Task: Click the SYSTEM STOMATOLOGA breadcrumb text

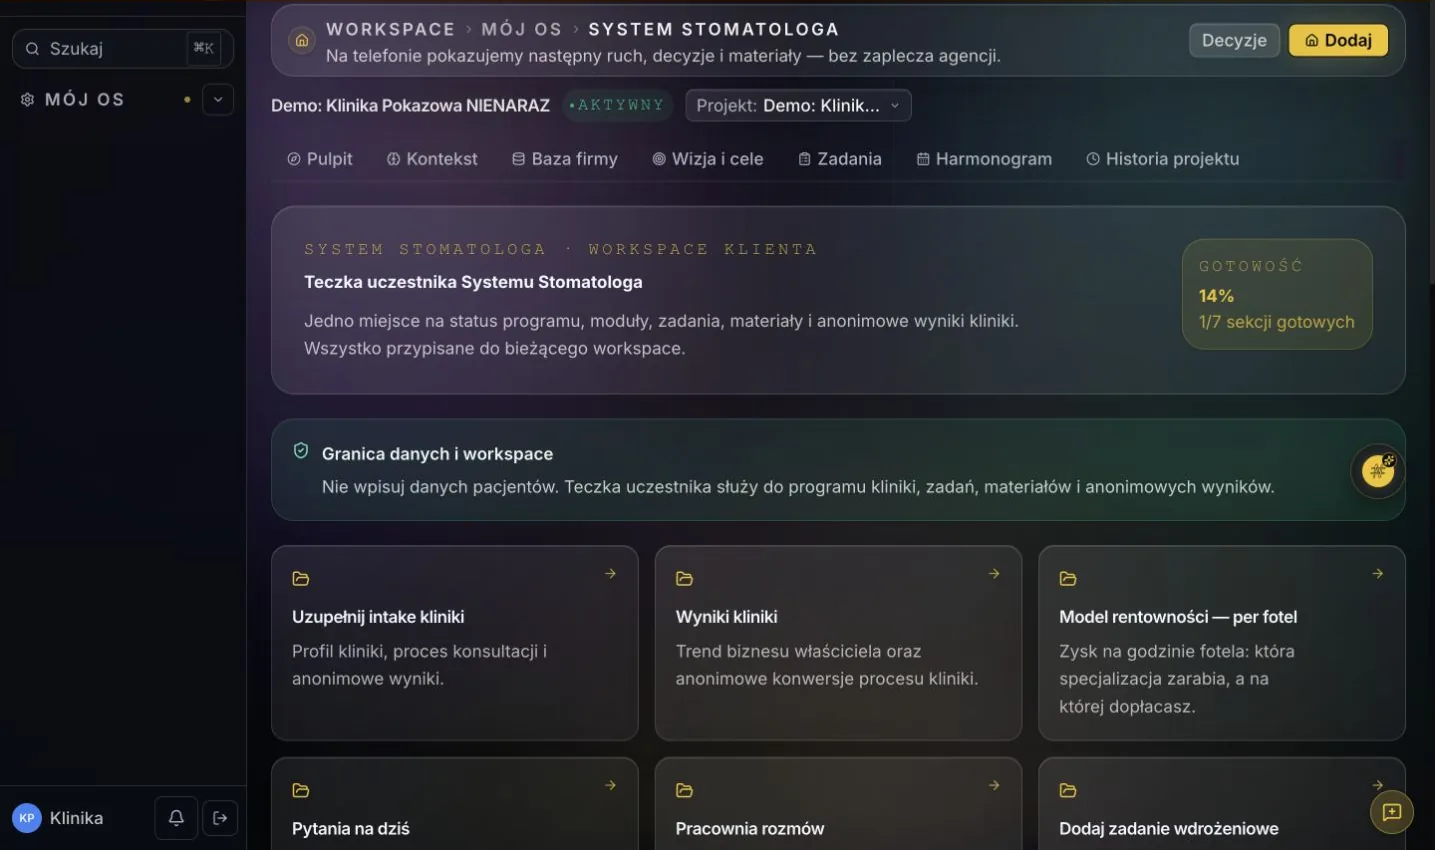Action: (713, 29)
